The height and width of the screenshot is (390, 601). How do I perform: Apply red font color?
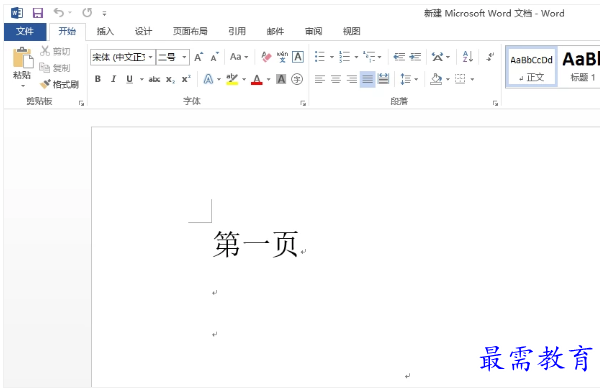(257, 79)
